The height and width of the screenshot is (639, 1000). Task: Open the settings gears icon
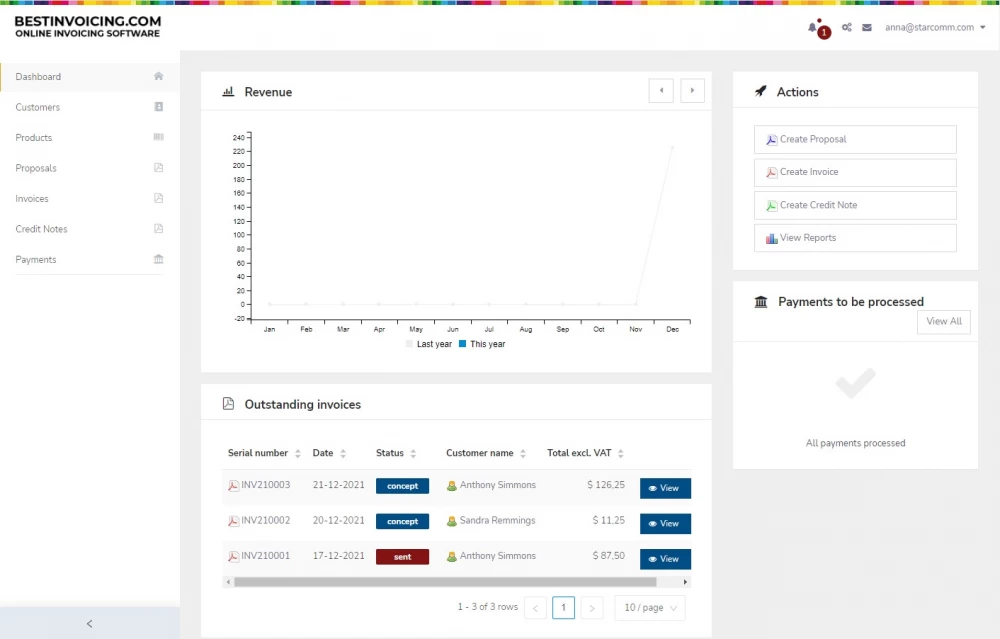(x=847, y=28)
